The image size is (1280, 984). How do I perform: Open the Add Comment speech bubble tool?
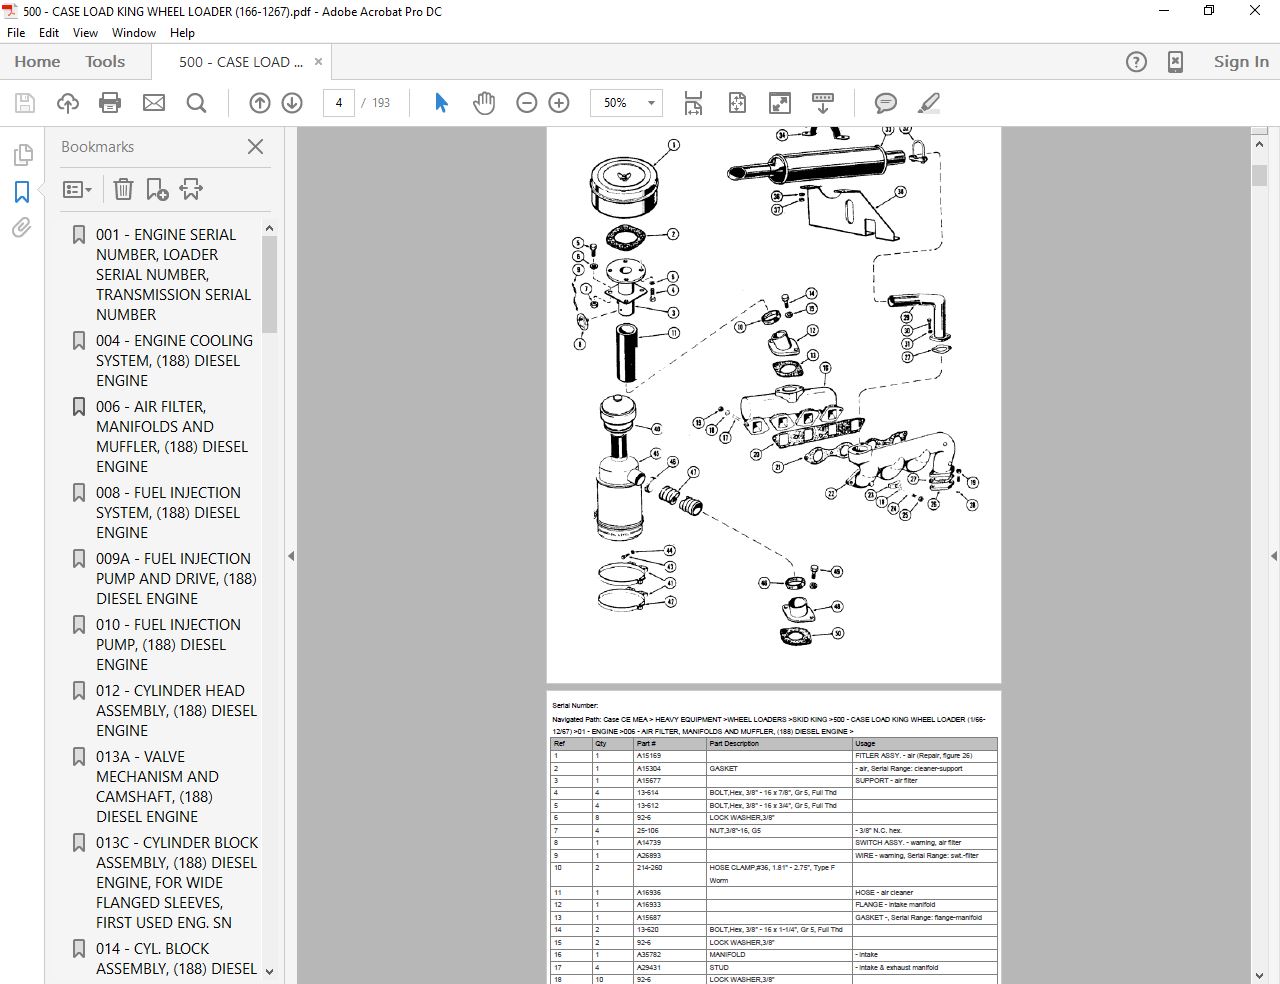pos(884,102)
